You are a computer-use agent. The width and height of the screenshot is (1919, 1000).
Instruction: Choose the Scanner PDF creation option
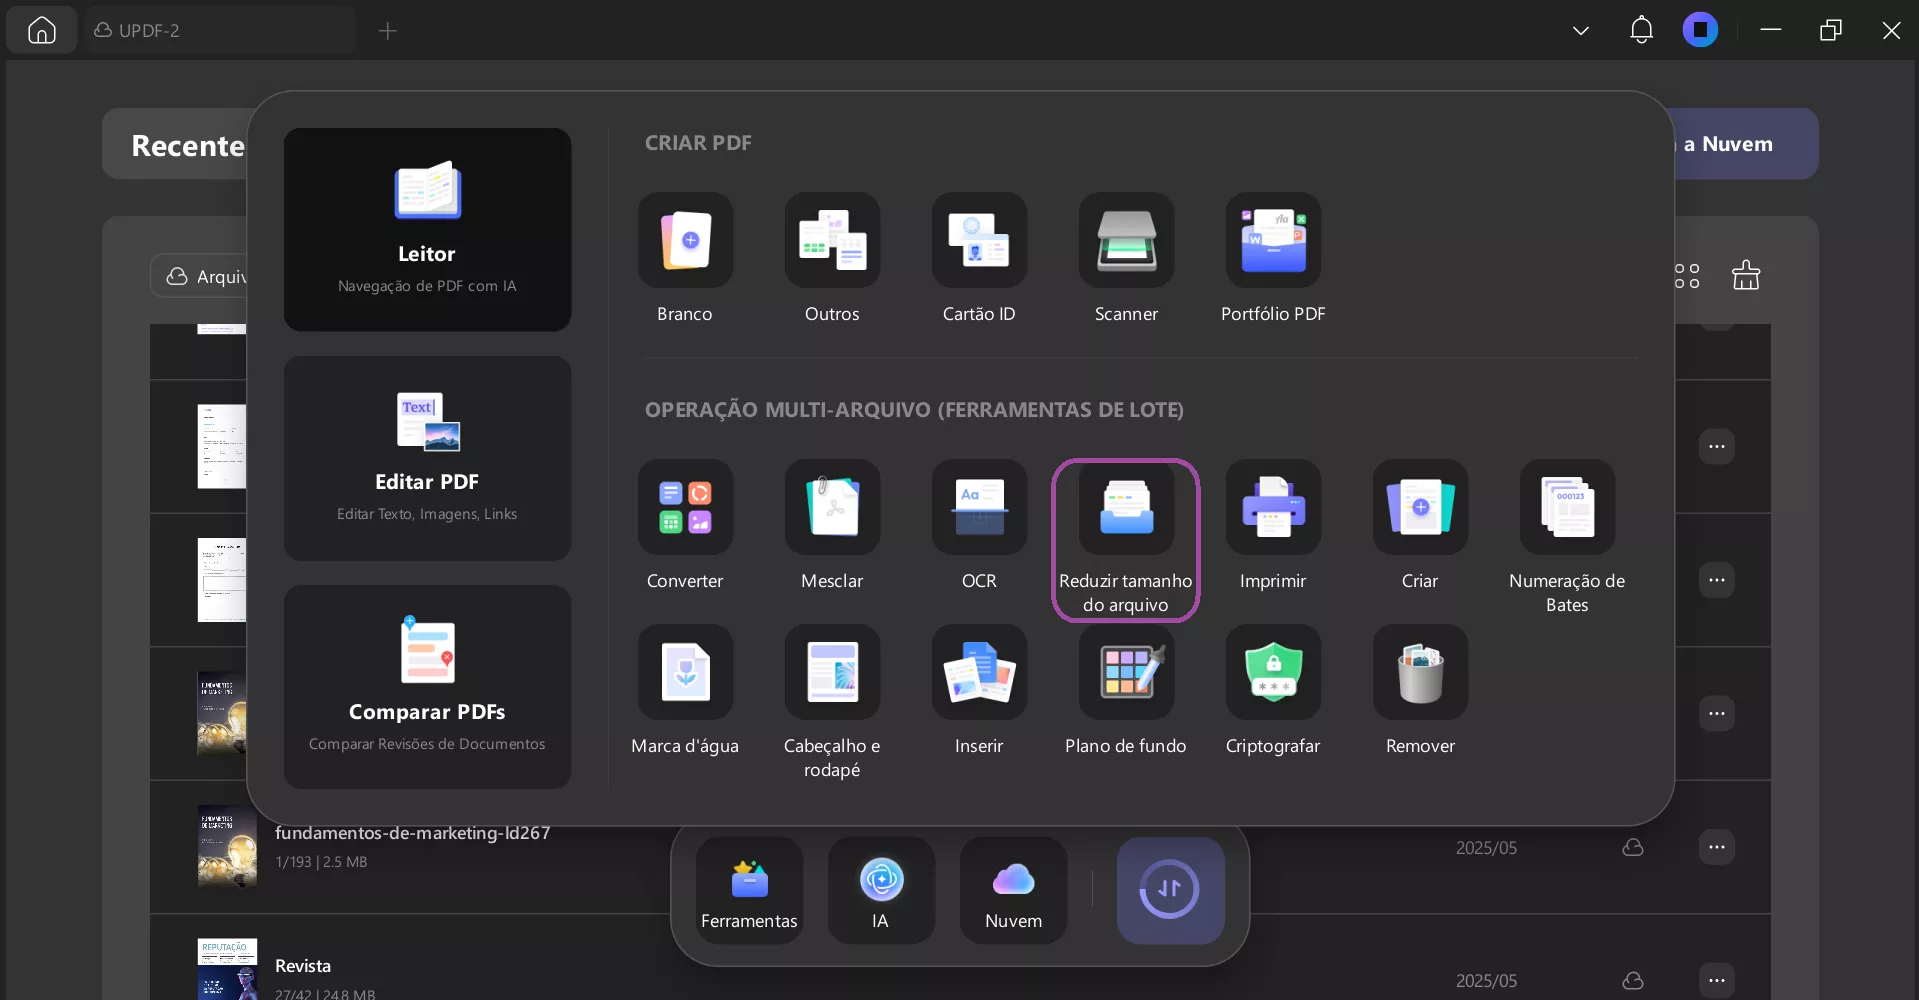(1126, 241)
